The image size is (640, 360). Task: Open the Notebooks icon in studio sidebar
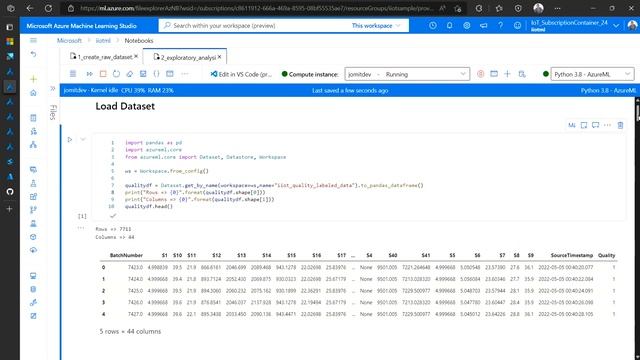33,118
